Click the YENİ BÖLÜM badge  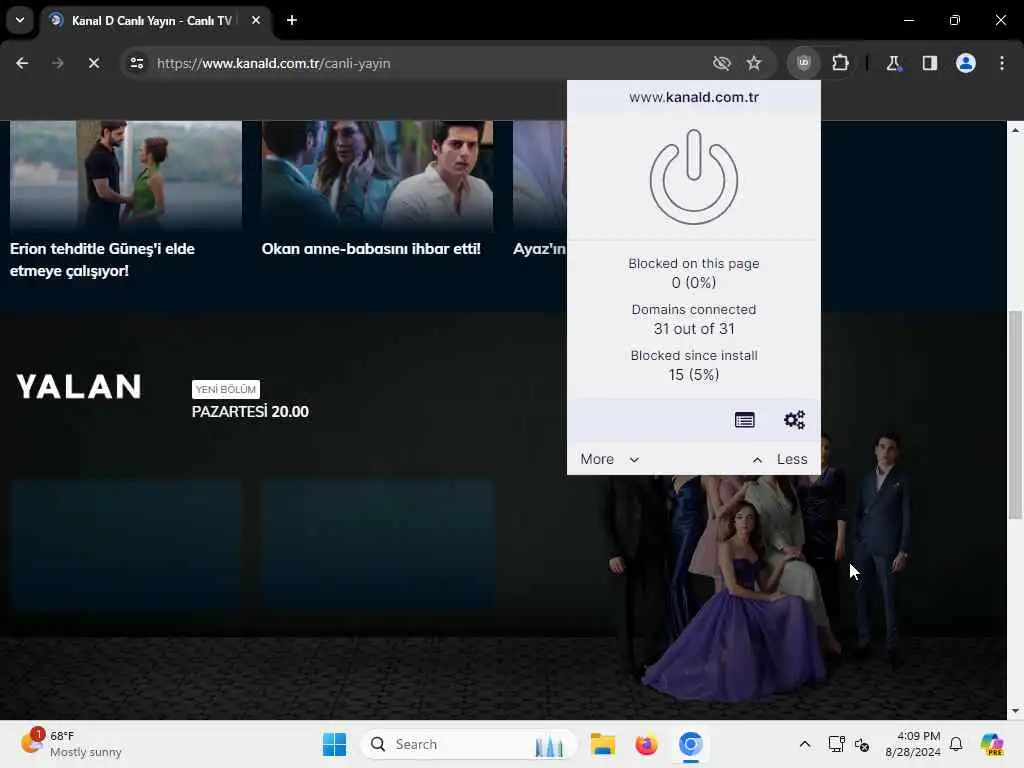click(226, 389)
